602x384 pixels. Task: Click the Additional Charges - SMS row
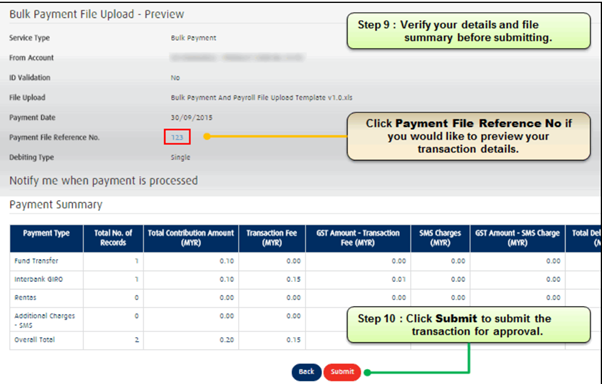coord(45,320)
